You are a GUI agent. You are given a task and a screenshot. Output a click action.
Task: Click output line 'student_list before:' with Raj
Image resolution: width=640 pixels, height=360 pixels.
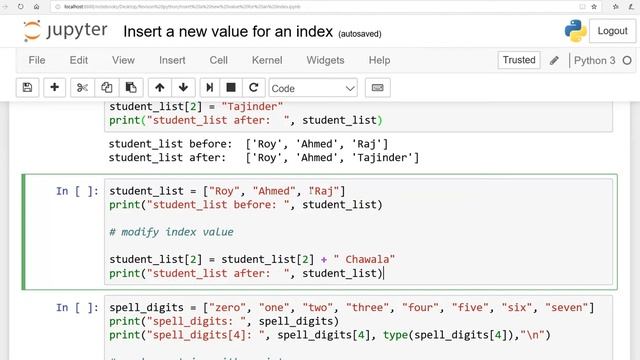tap(248, 144)
